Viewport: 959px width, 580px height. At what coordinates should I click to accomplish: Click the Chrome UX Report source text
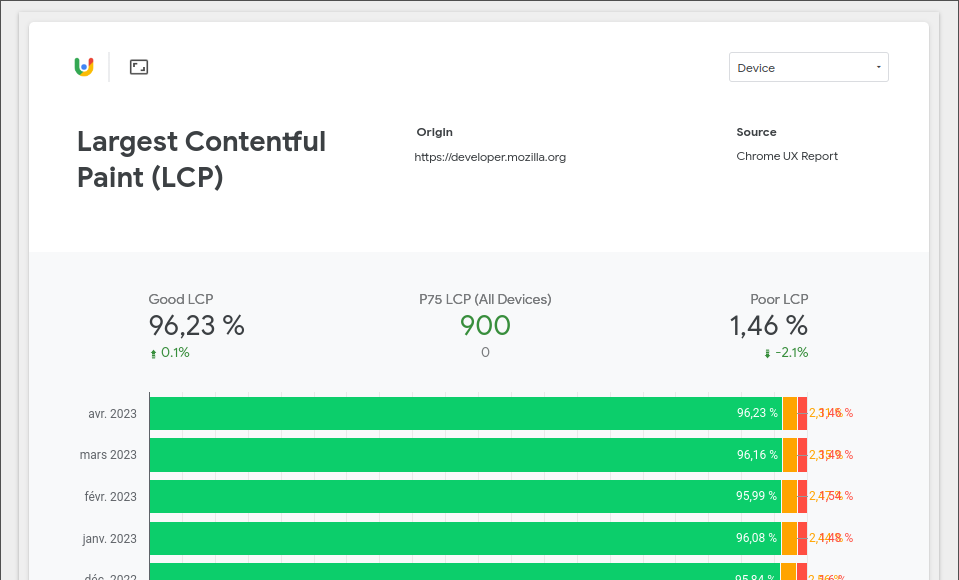pyautogui.click(x=787, y=156)
